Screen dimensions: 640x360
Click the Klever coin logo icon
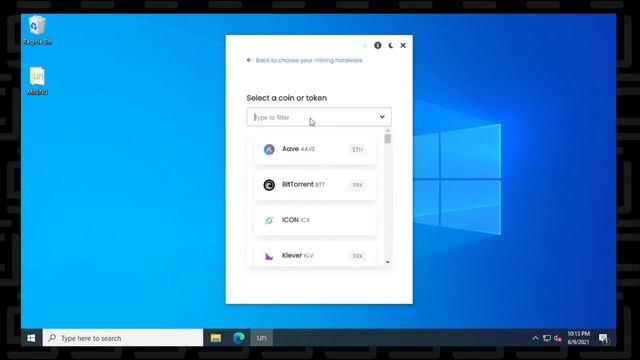pos(269,256)
